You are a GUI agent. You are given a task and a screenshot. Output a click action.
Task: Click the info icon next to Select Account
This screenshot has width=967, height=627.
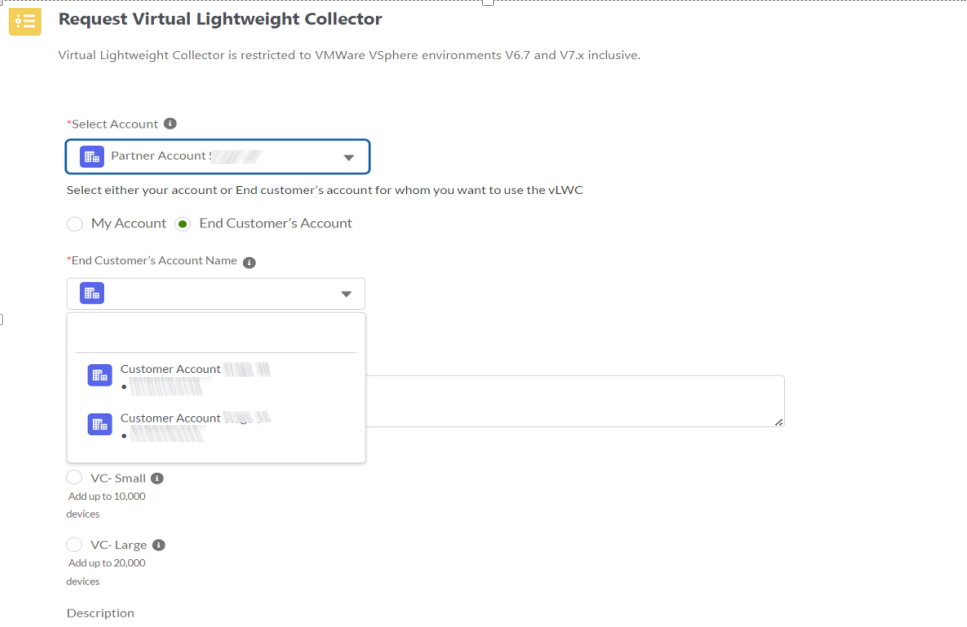[x=170, y=124]
